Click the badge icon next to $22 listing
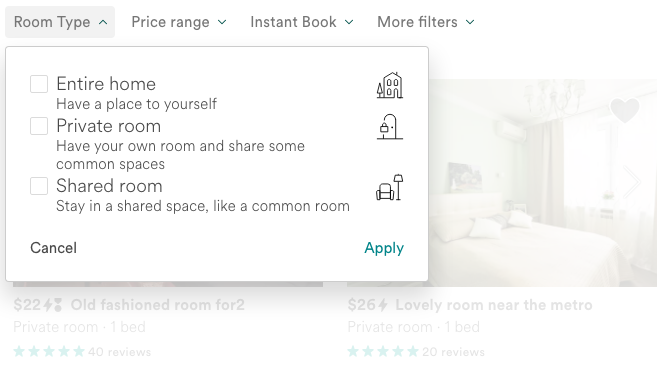 pos(58,305)
